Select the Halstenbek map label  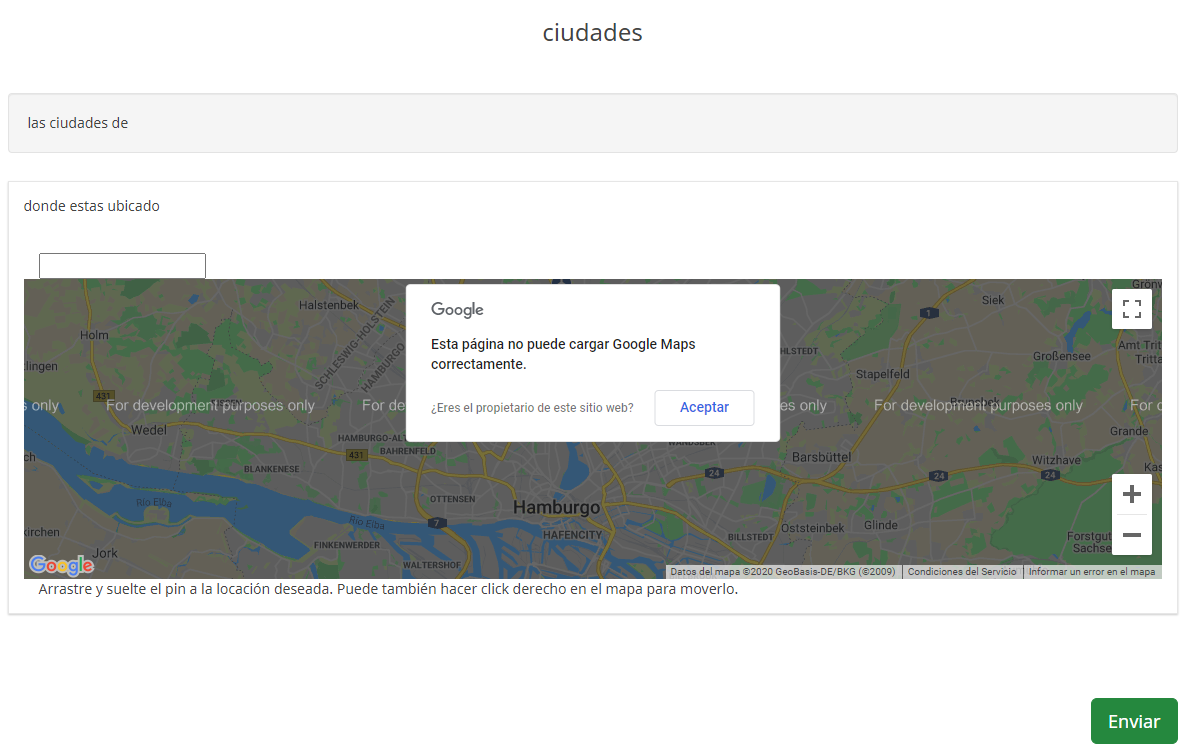pos(328,304)
